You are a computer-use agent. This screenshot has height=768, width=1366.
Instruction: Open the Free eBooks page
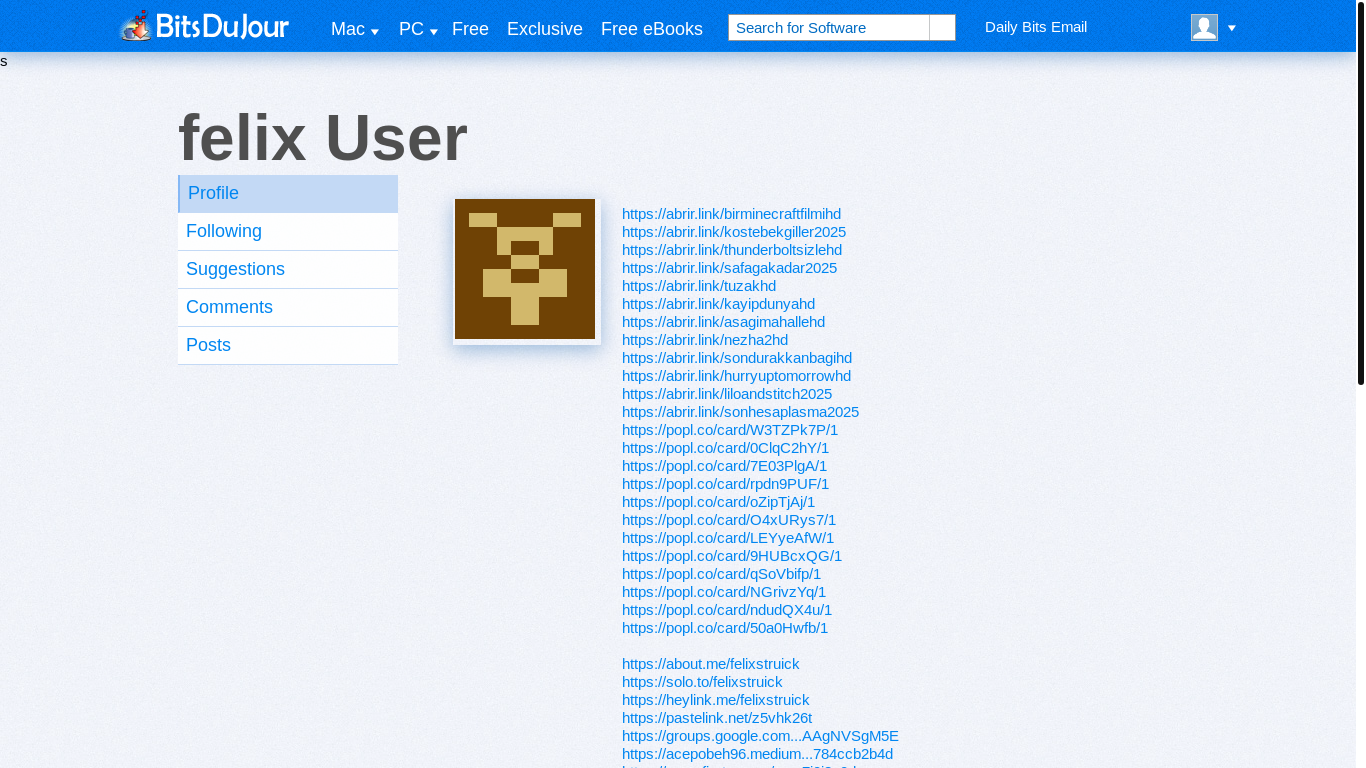tap(651, 30)
